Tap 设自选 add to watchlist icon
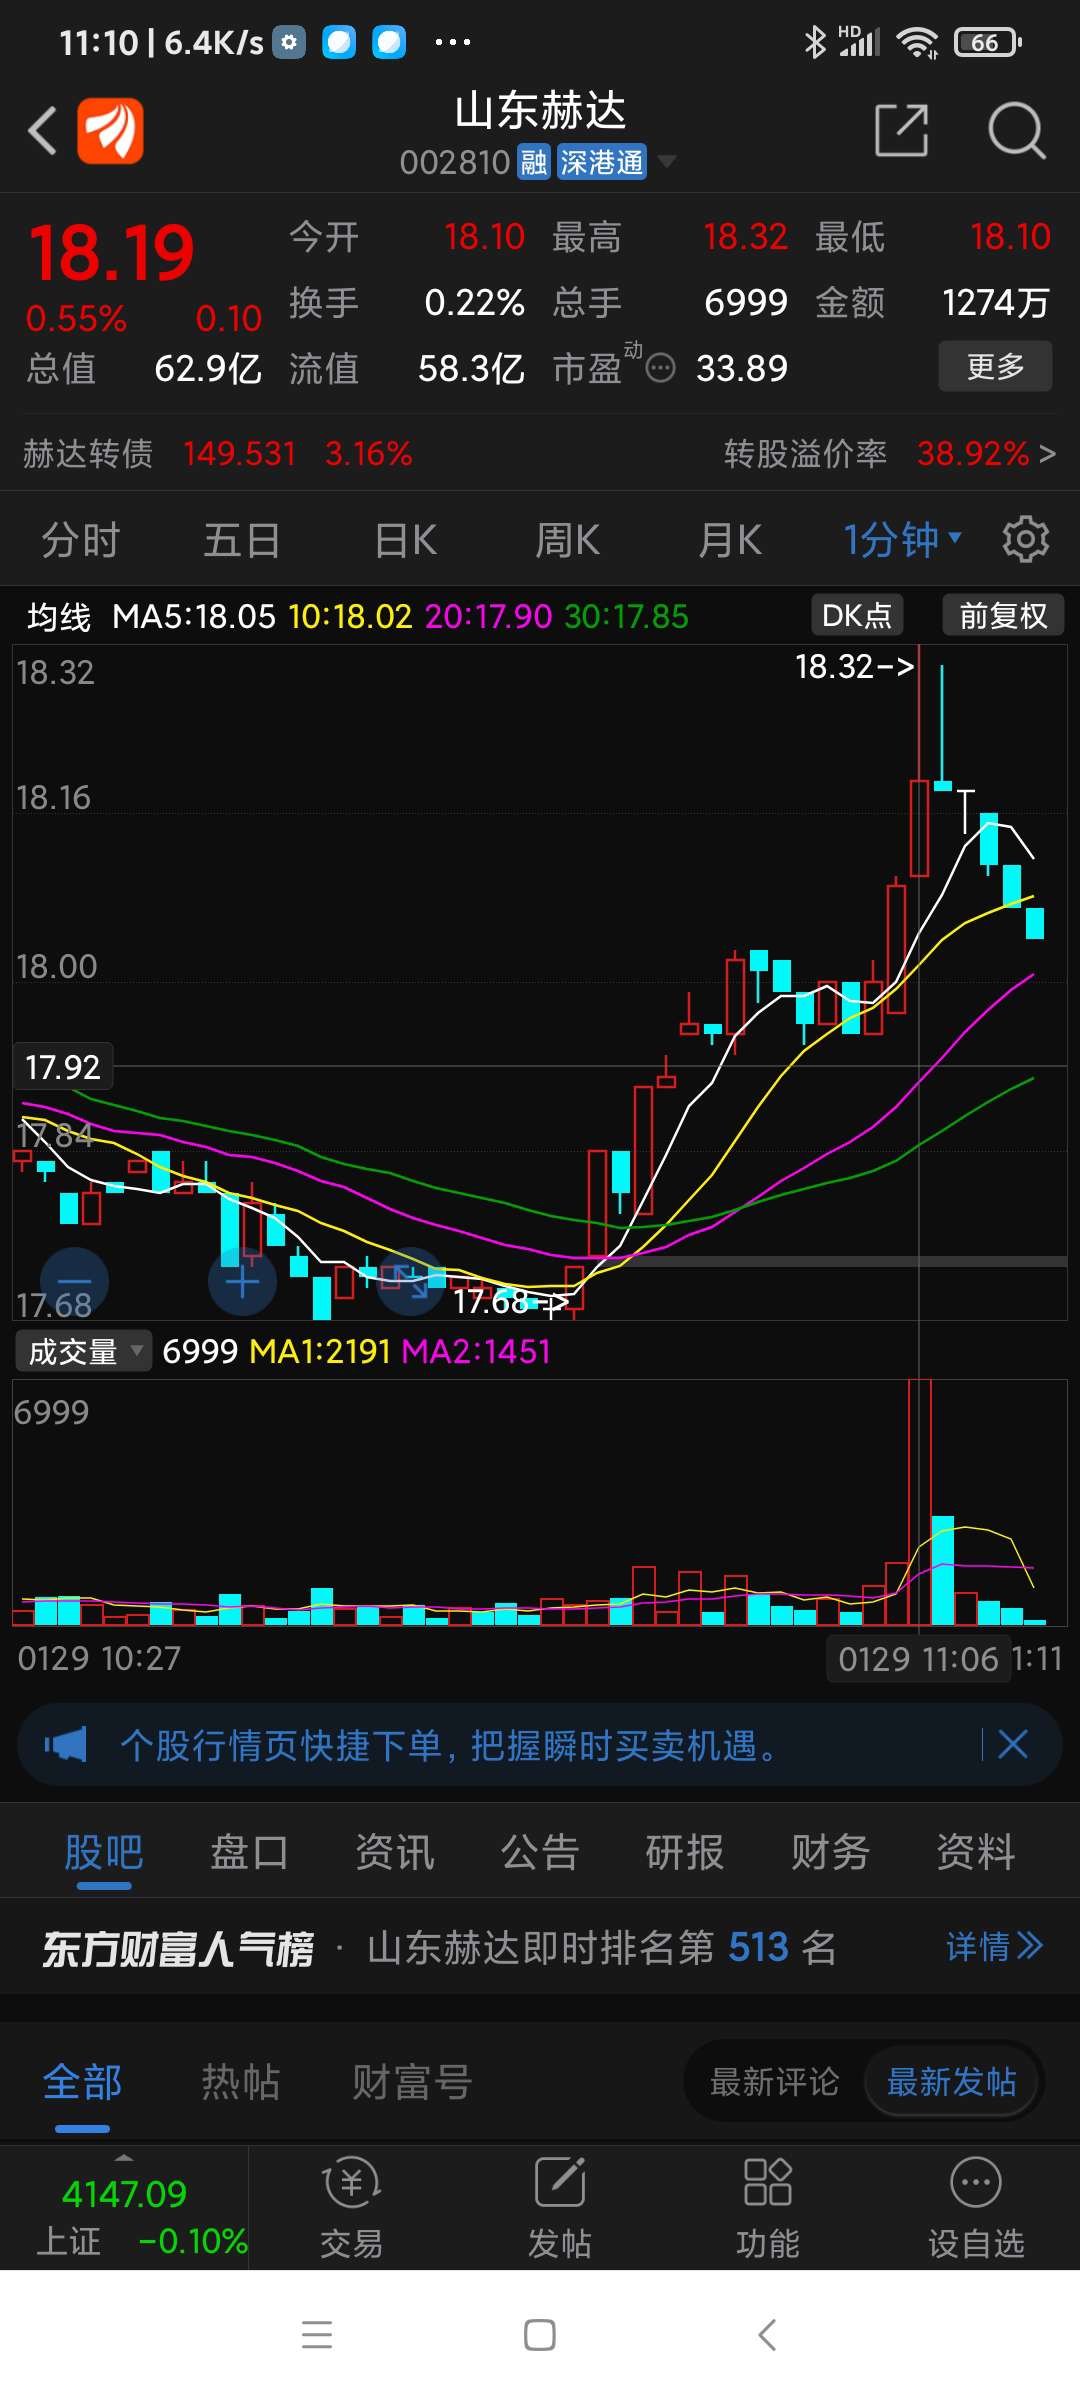 point(976,2209)
